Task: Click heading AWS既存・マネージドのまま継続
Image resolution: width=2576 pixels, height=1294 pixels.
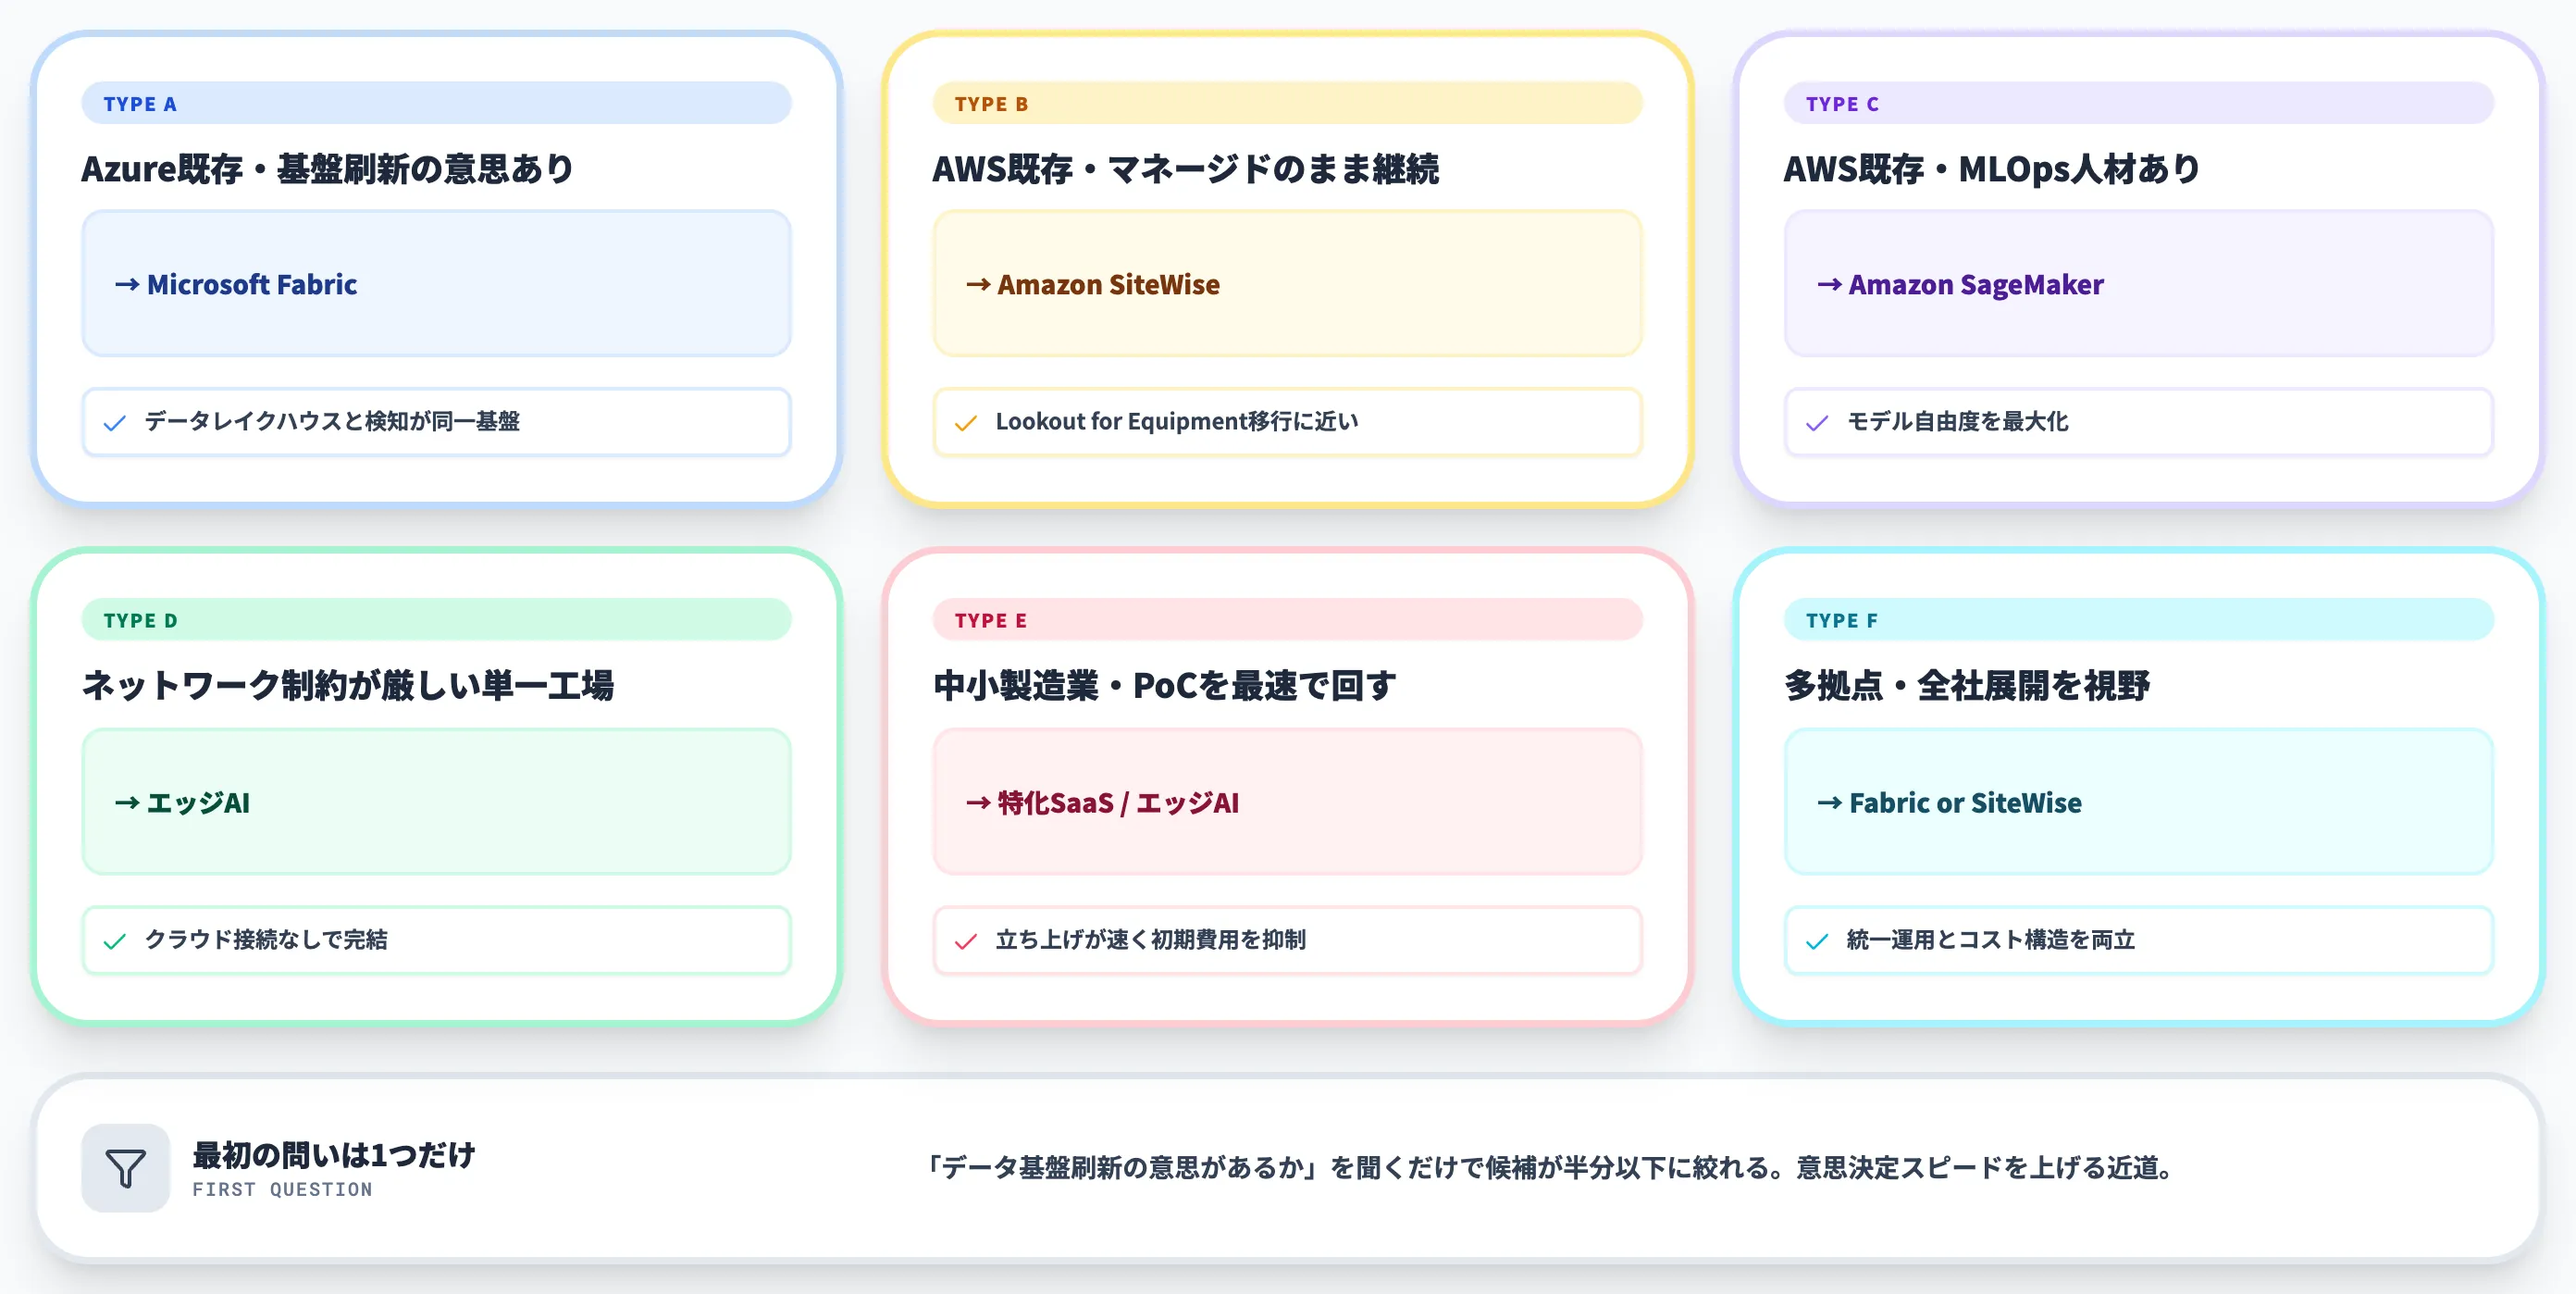Action: 1185,168
